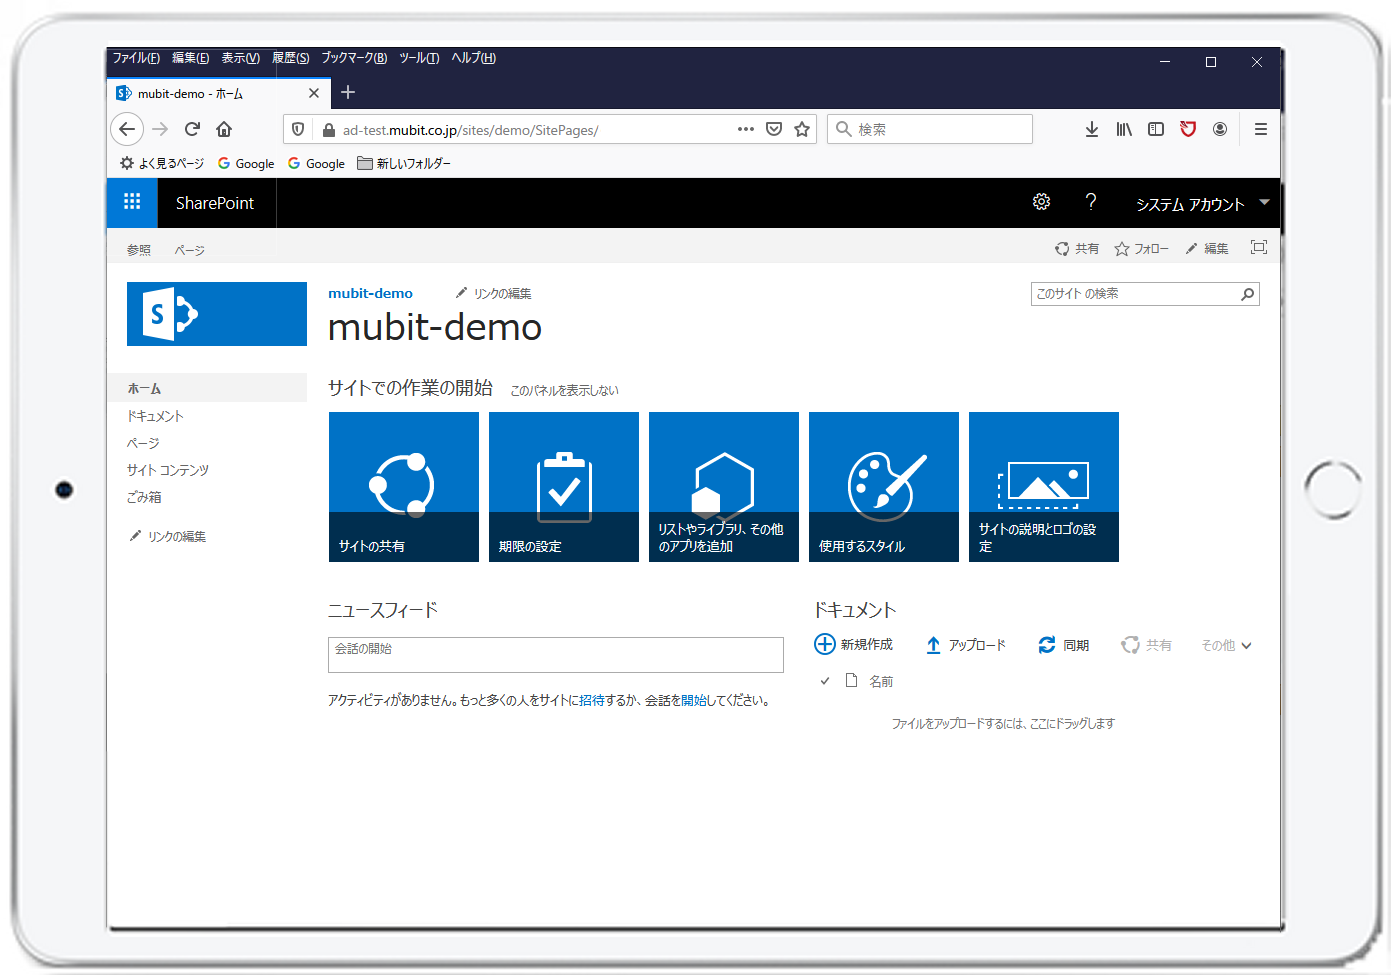Click リンクの編集 in left navigation
This screenshot has width=1391, height=975.
tap(168, 537)
